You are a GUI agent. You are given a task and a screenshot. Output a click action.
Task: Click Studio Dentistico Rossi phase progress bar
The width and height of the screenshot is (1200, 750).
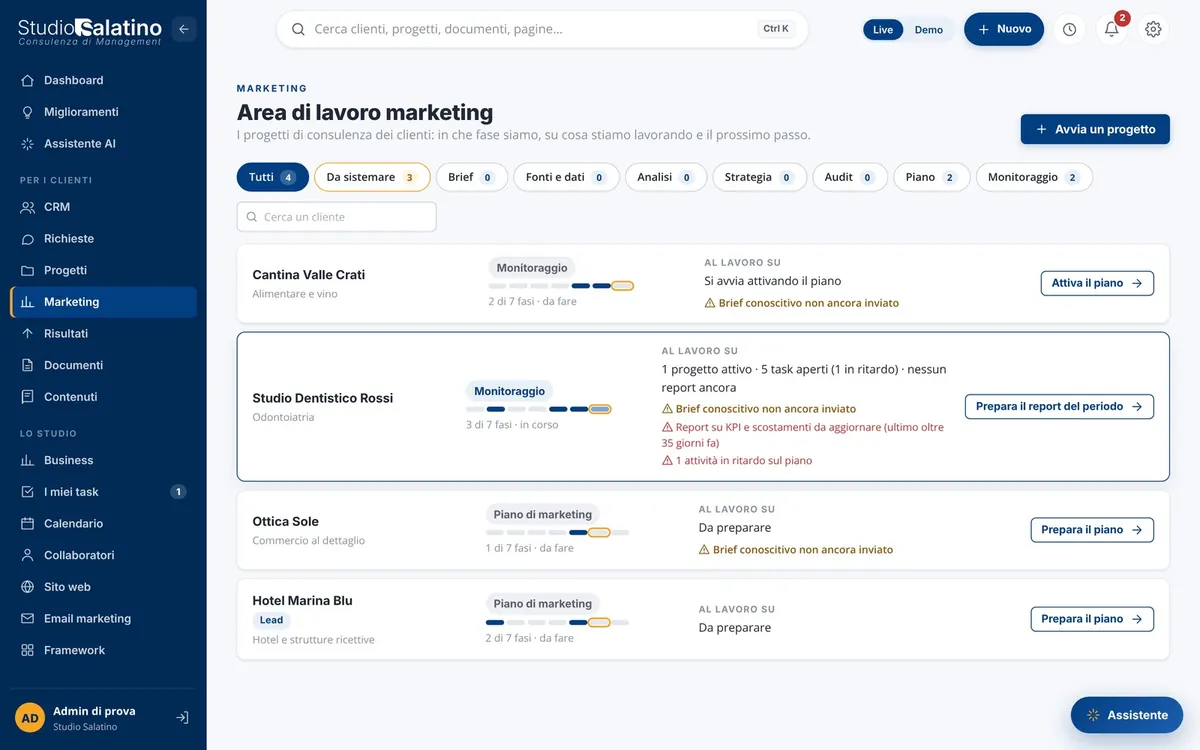(538, 409)
